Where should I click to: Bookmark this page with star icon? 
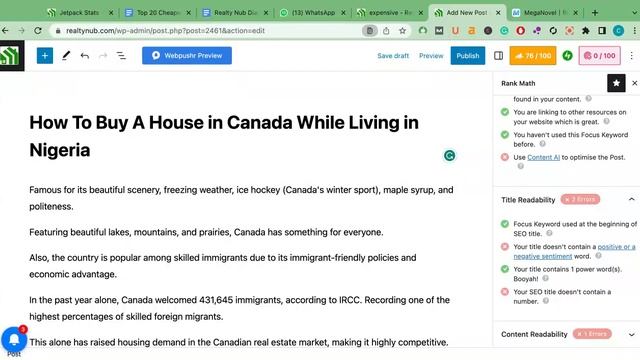point(402,31)
